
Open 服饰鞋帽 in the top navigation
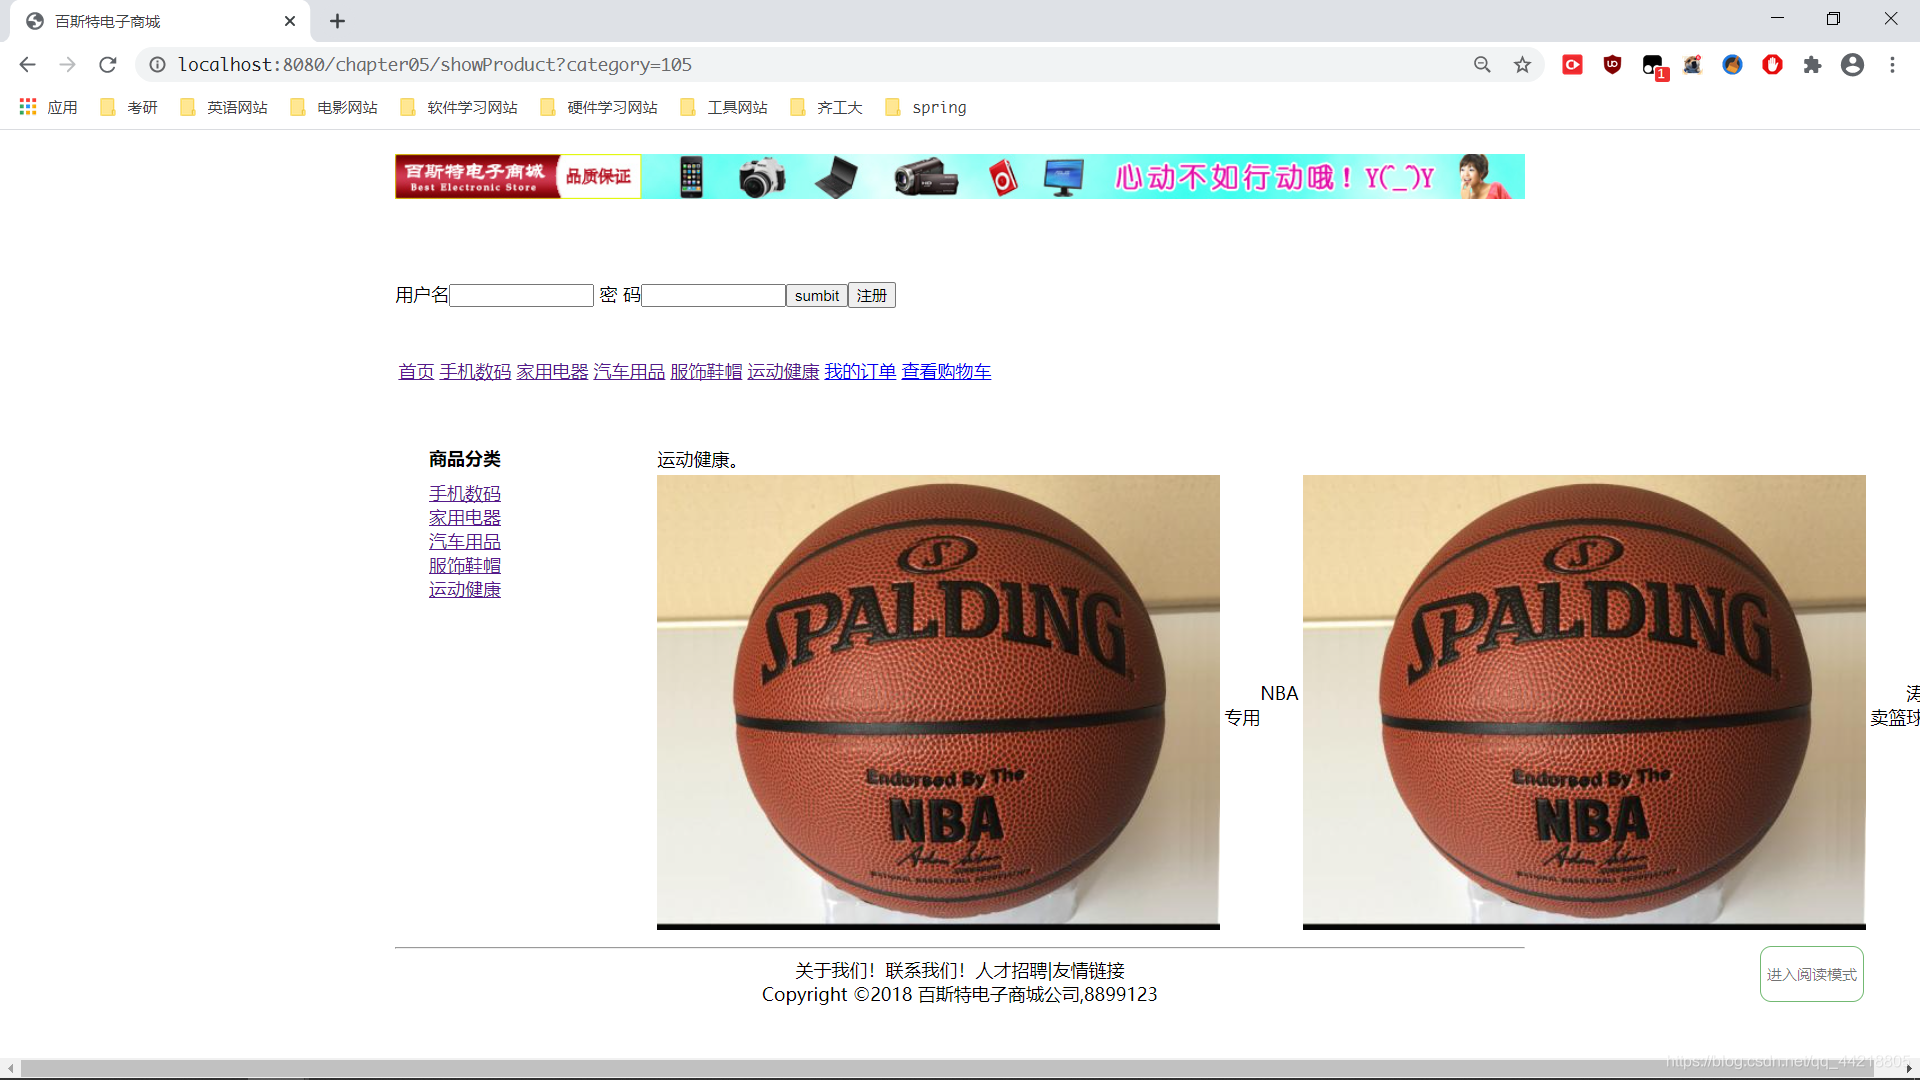click(706, 371)
